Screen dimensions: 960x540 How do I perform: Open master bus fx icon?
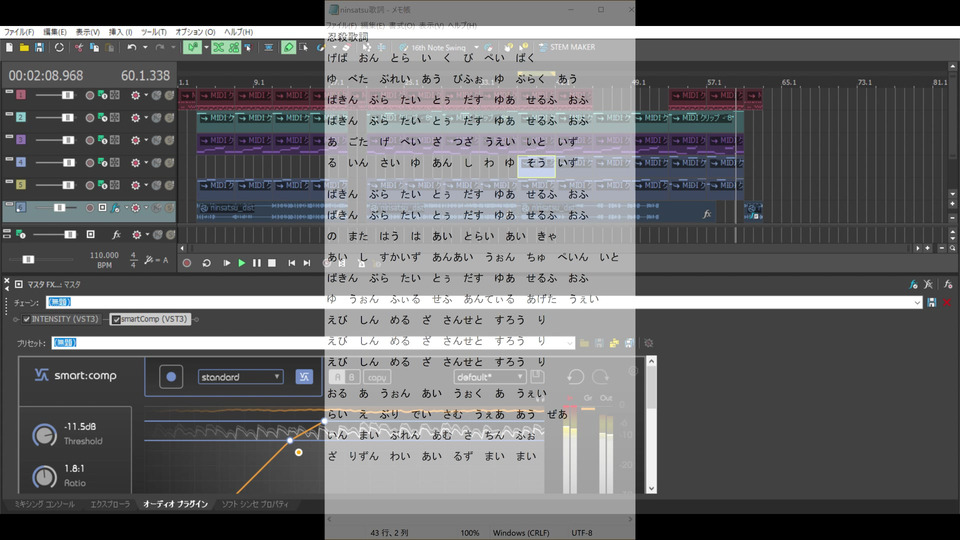pyautogui.click(x=116, y=234)
